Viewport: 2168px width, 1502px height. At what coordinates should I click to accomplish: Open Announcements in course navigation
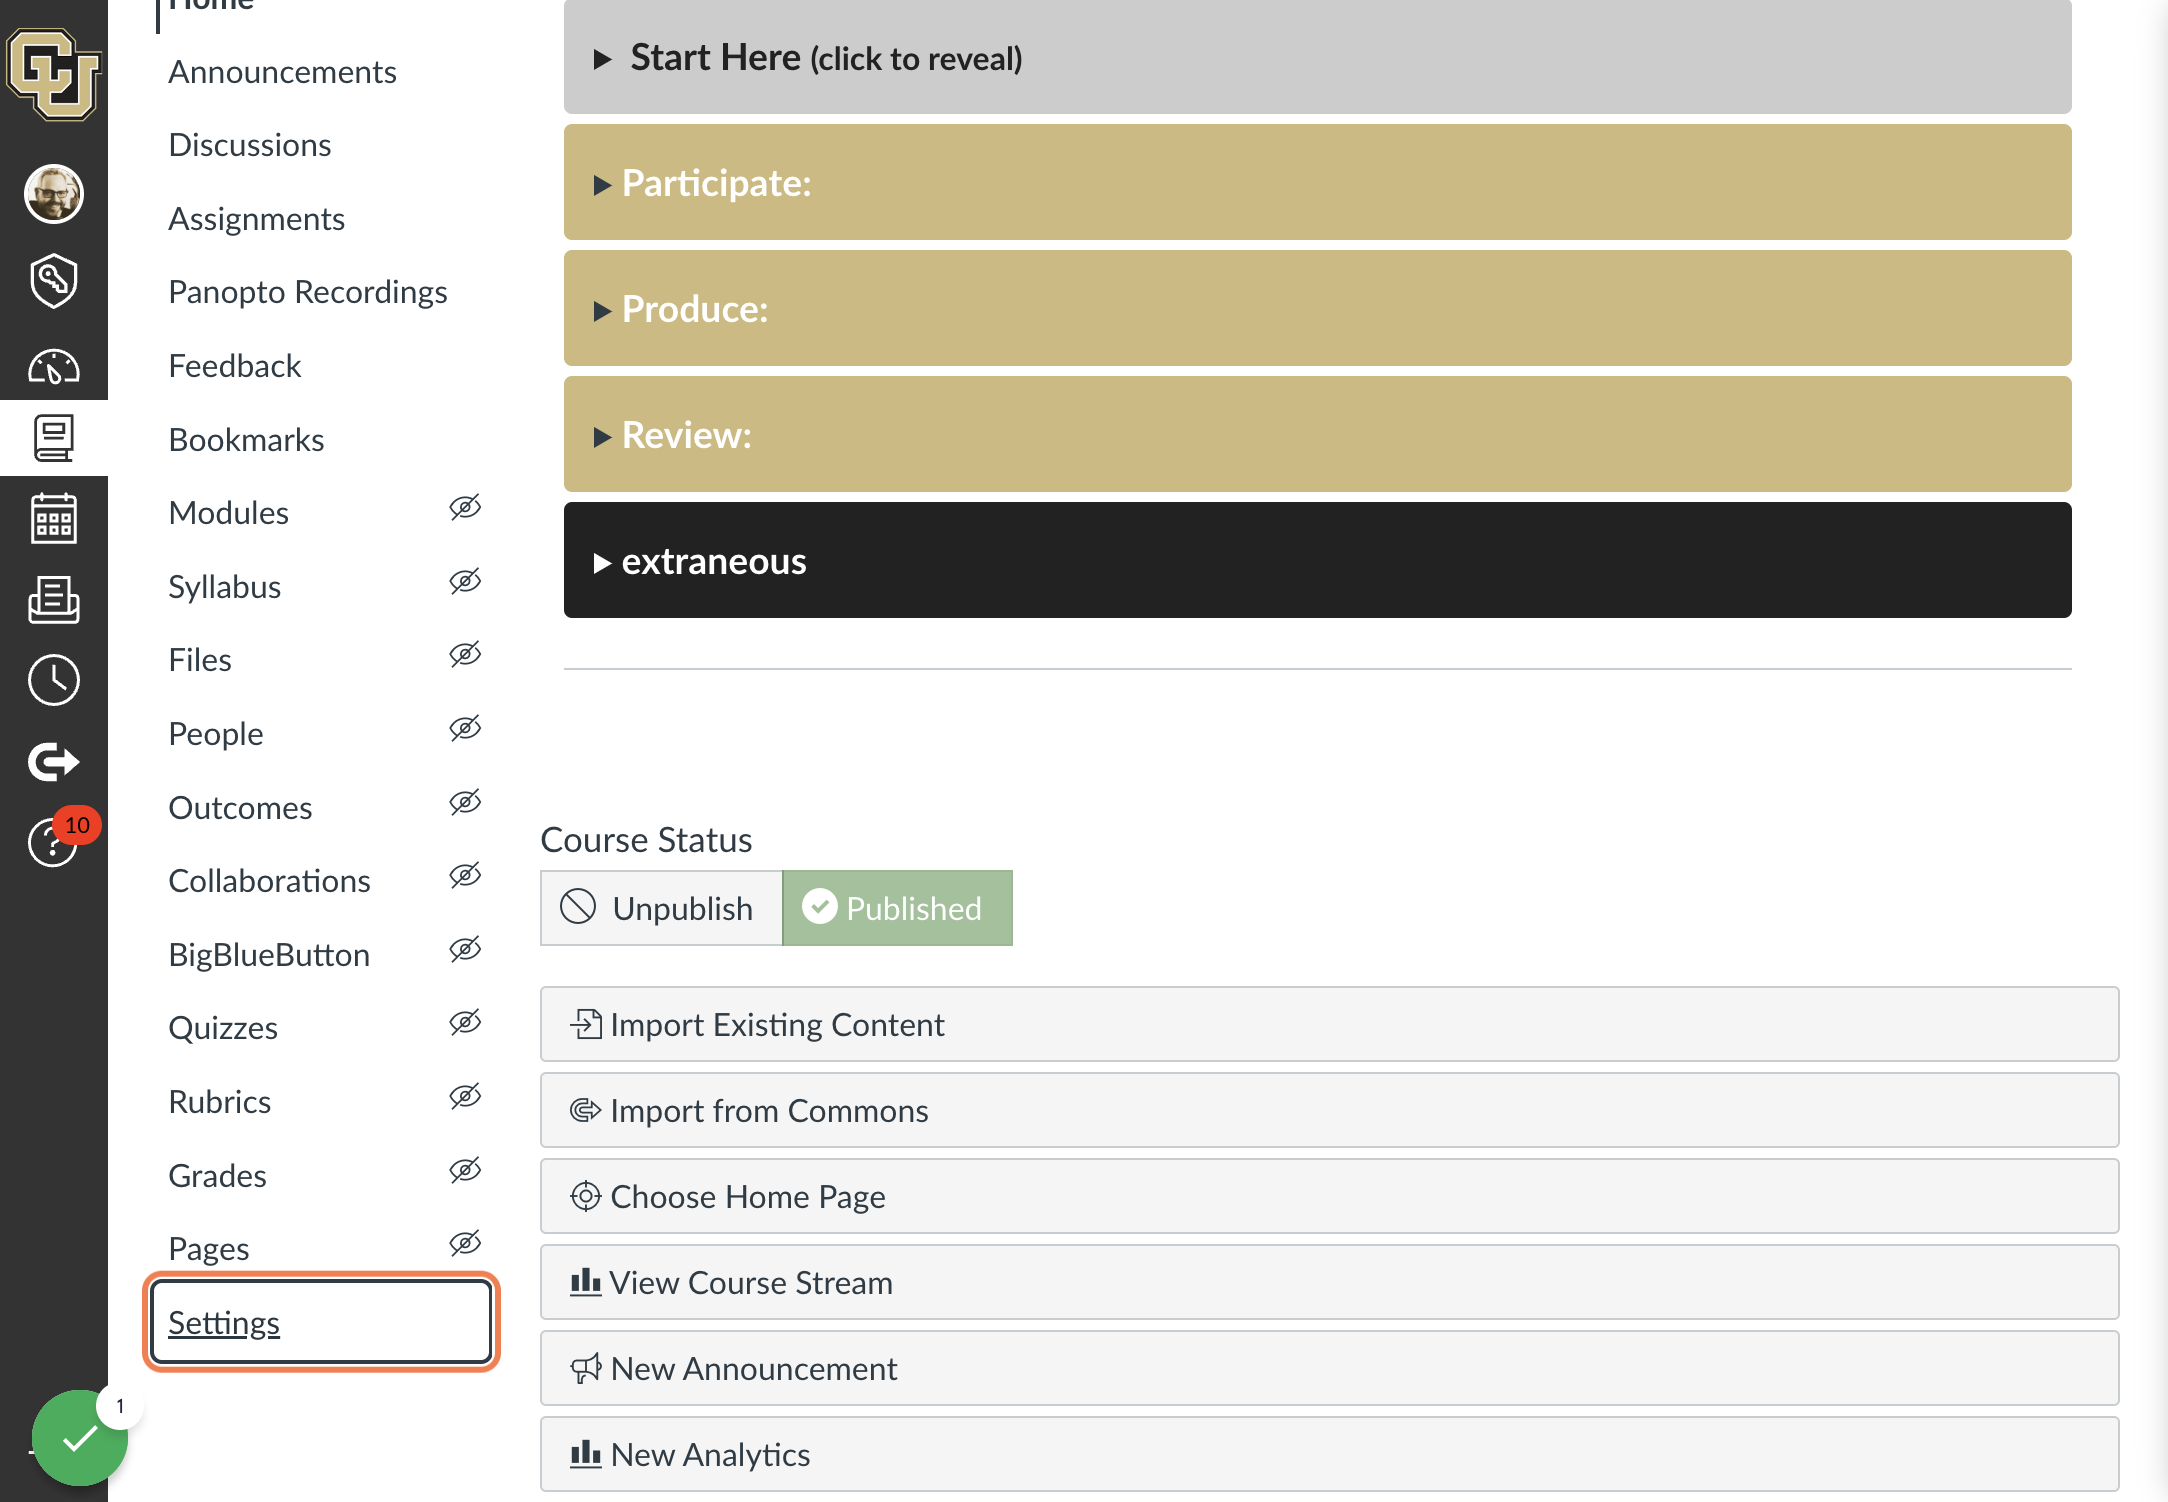click(282, 72)
